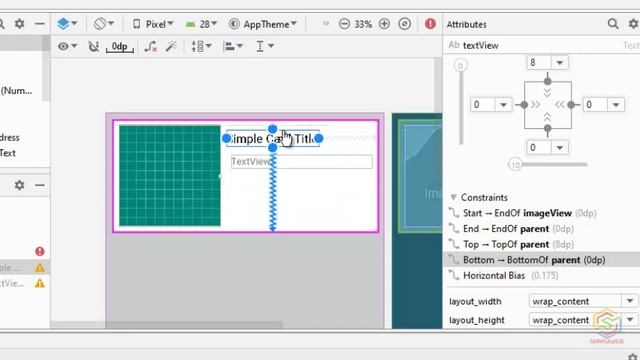This screenshot has width=640, height=360.
Task: Remove the top constraint dot in inspector
Action: coord(548,81)
